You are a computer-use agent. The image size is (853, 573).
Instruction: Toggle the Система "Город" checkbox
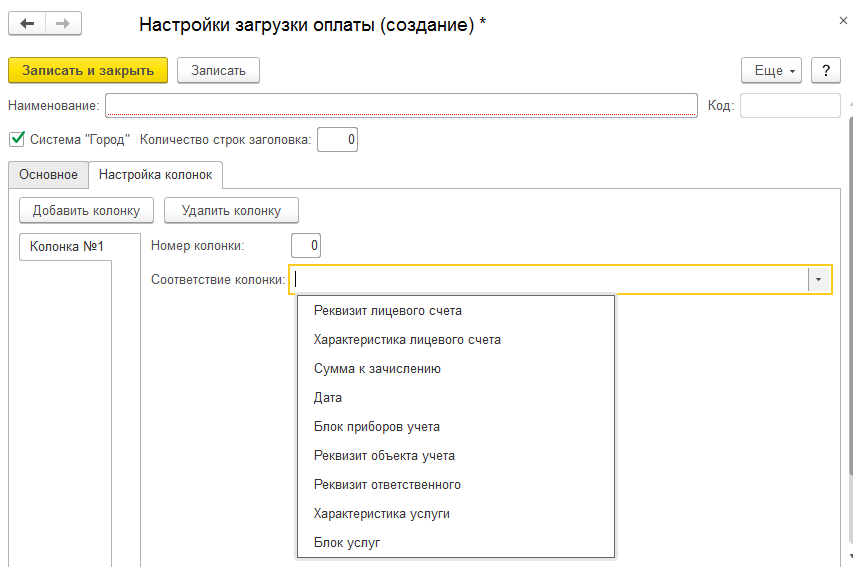[17, 139]
